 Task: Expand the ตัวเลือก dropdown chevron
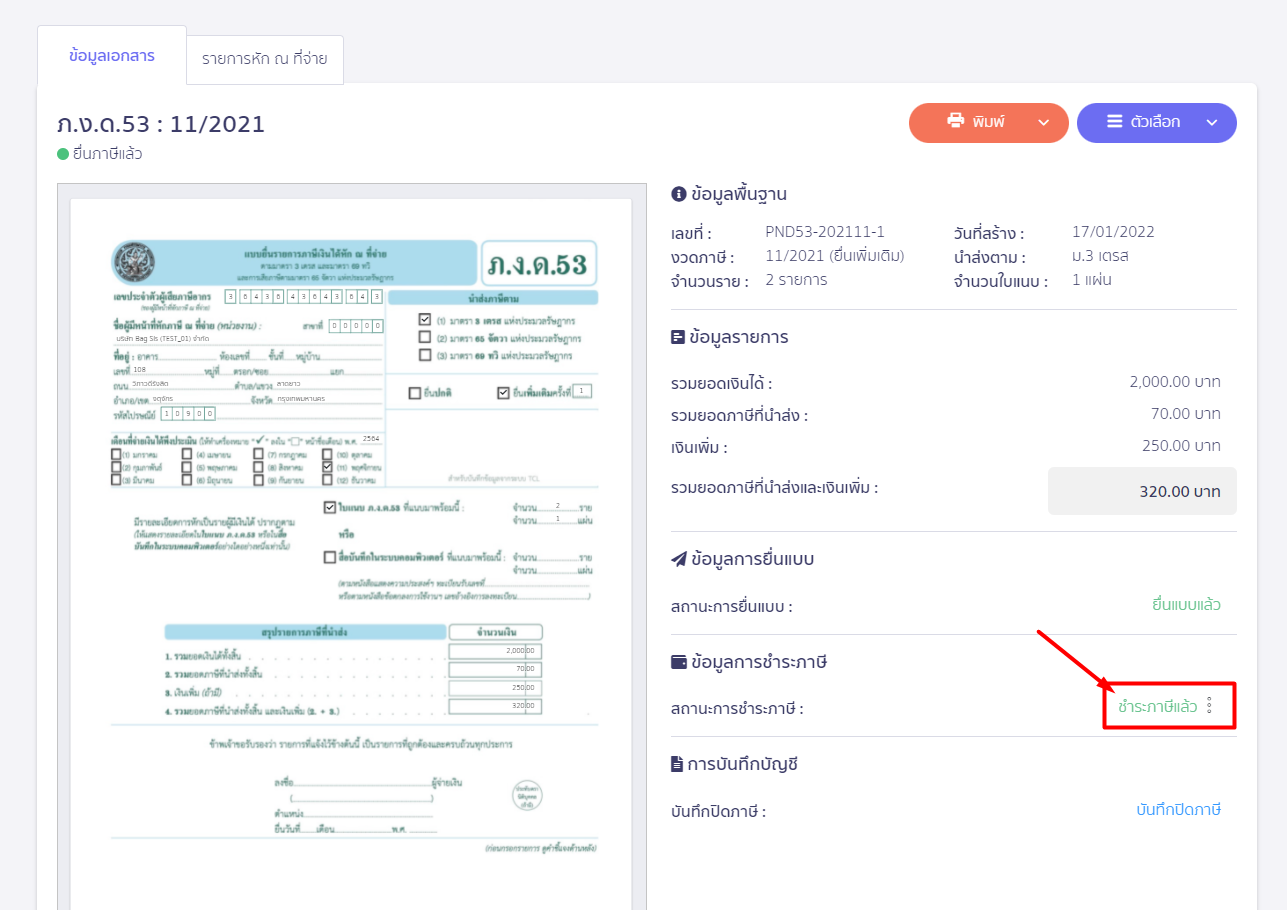pyautogui.click(x=1212, y=123)
